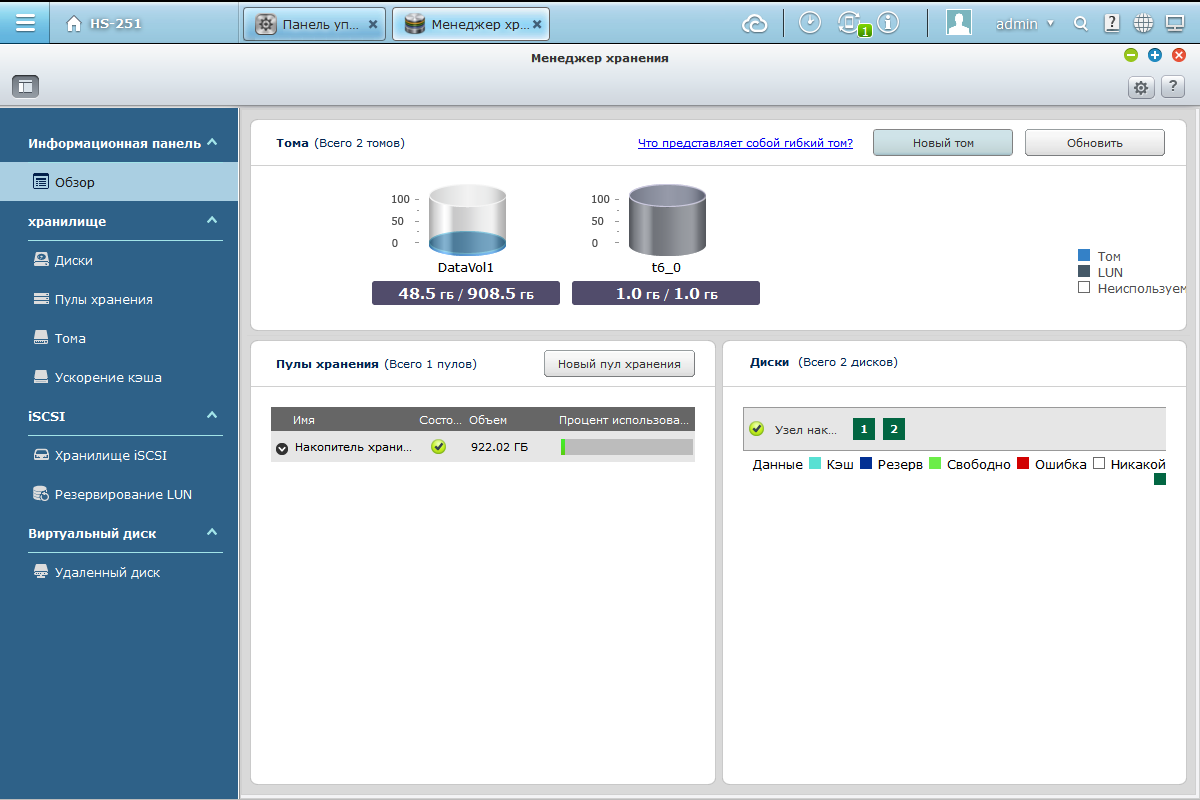The height and width of the screenshot is (800, 1200).
Task: Expand the Накопитель хранения pool row
Action: (x=282, y=448)
